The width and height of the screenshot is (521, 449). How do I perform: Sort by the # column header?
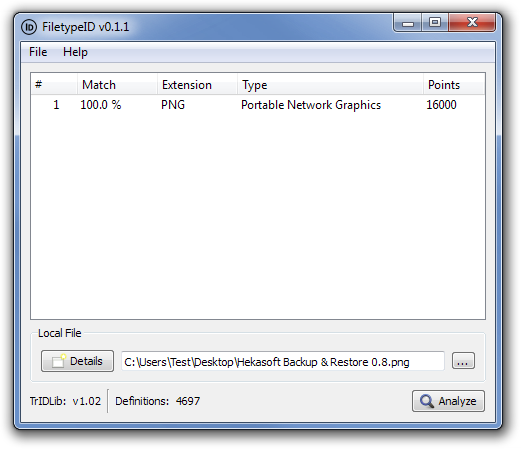pos(54,85)
